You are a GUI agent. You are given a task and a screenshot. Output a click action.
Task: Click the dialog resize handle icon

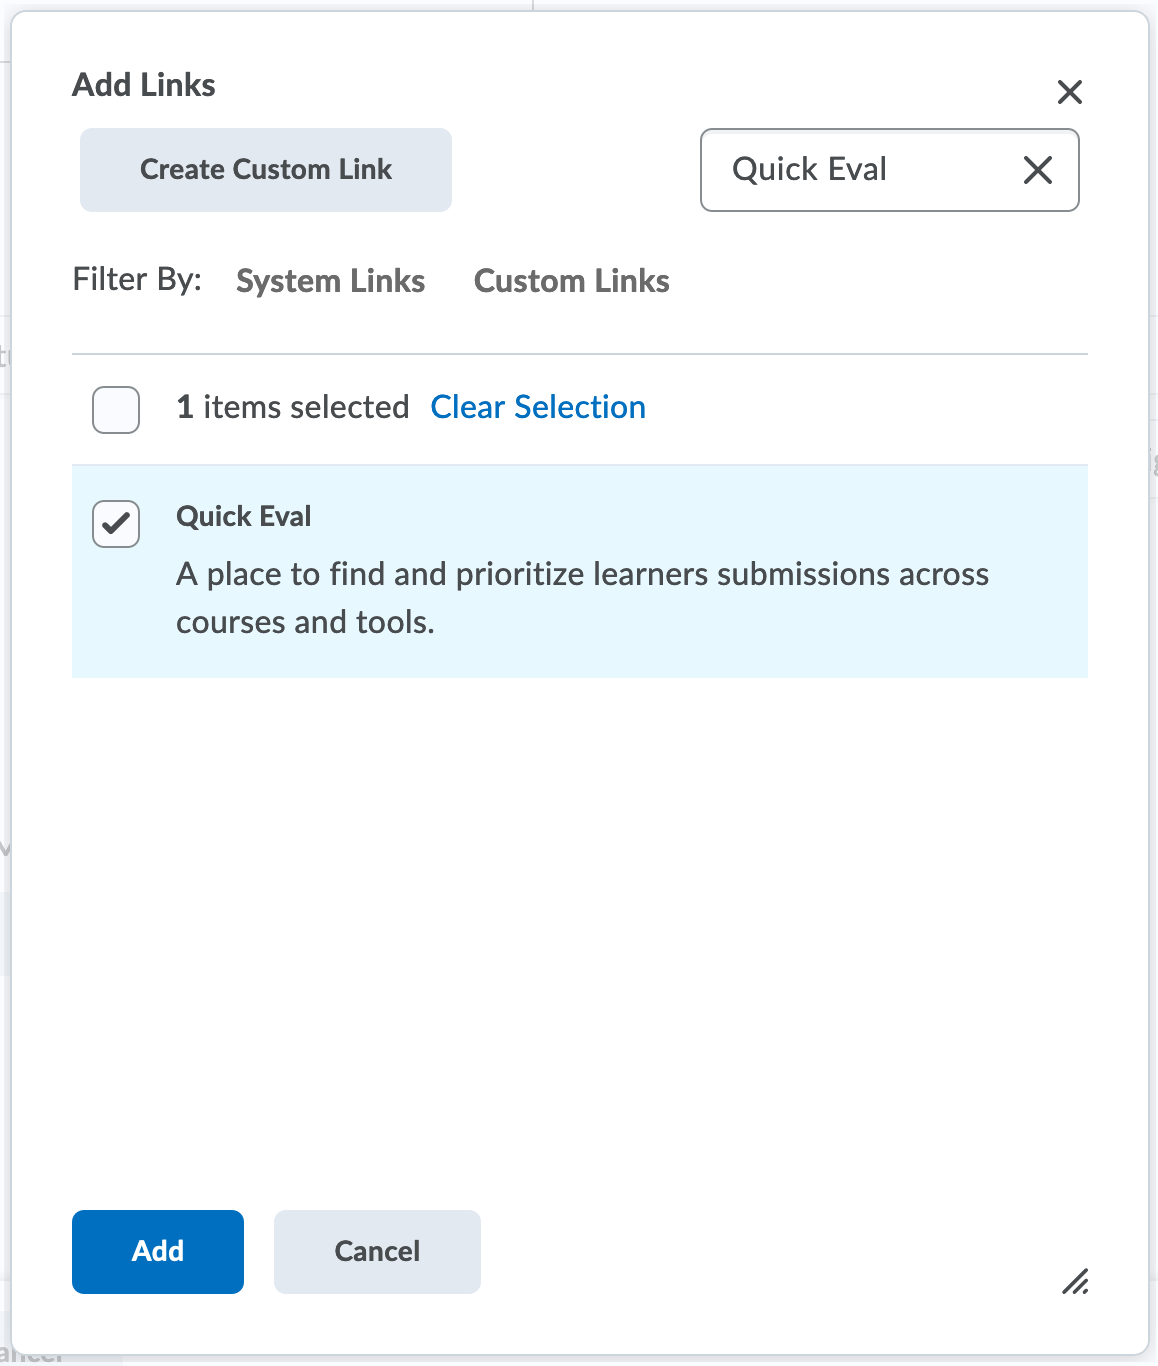(1075, 1281)
